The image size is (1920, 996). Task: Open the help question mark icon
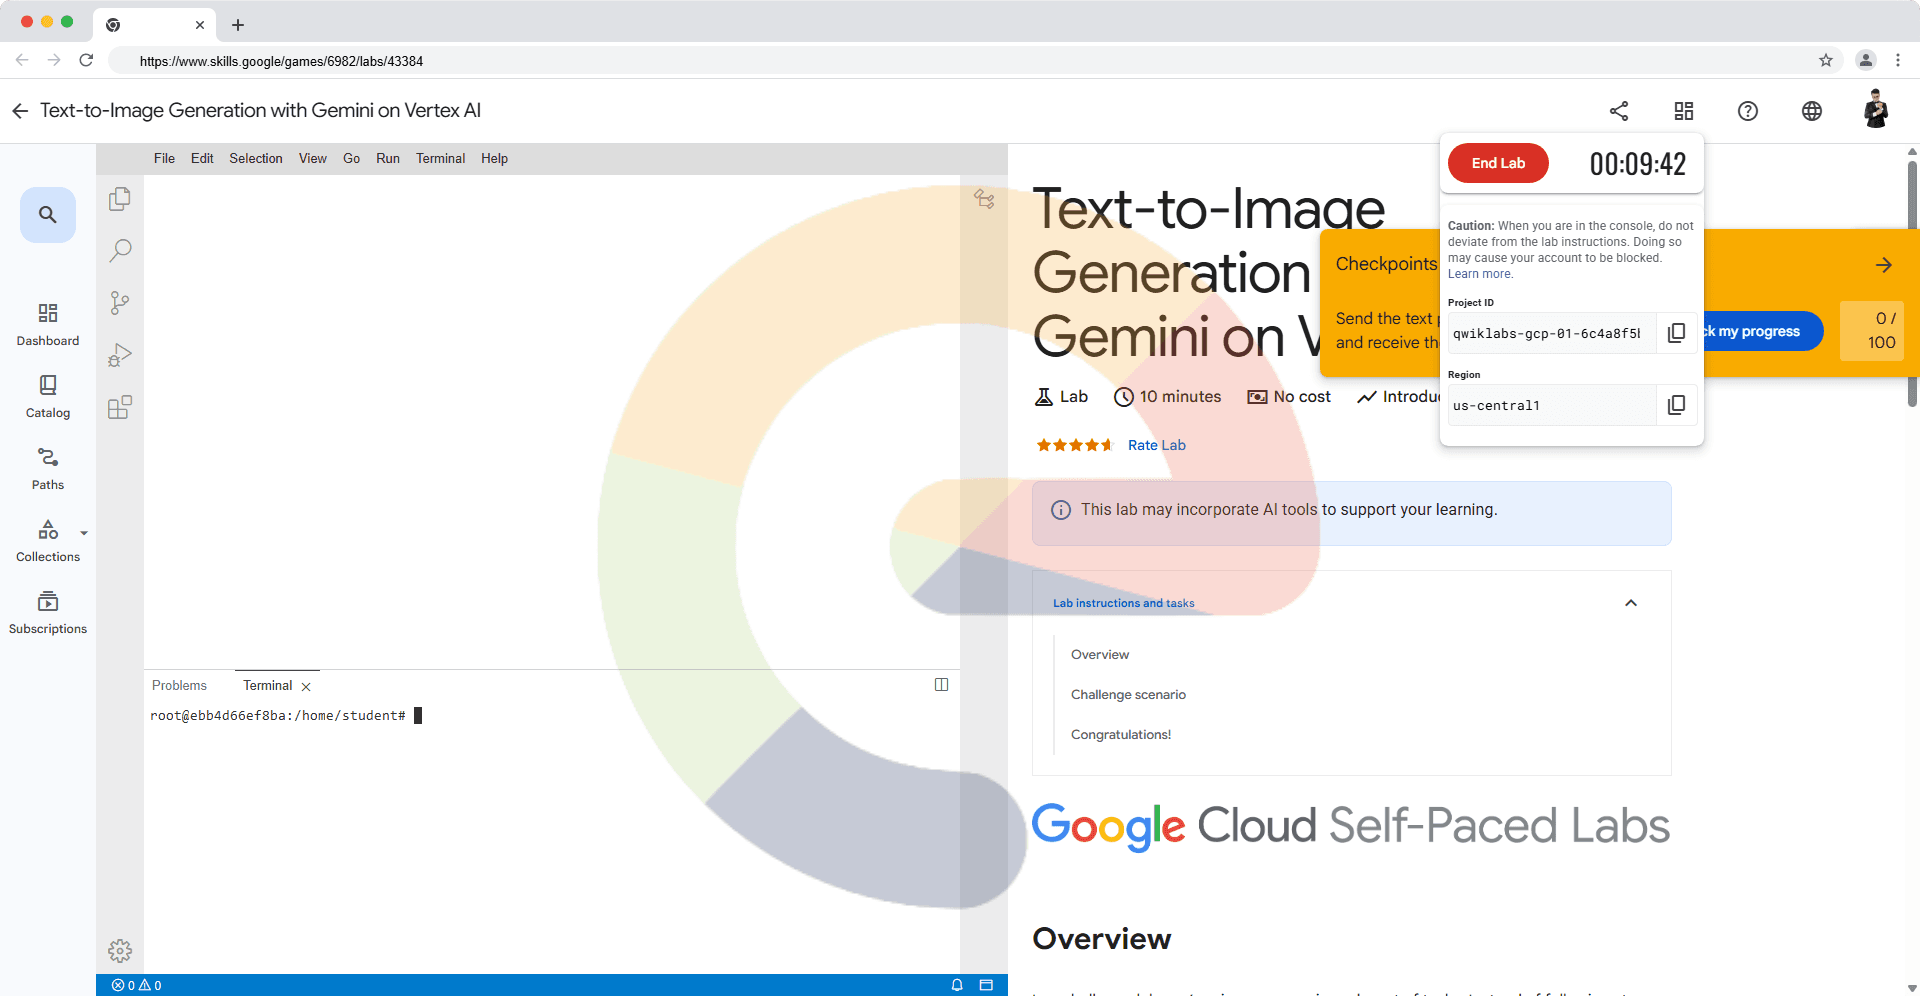pyautogui.click(x=1747, y=111)
